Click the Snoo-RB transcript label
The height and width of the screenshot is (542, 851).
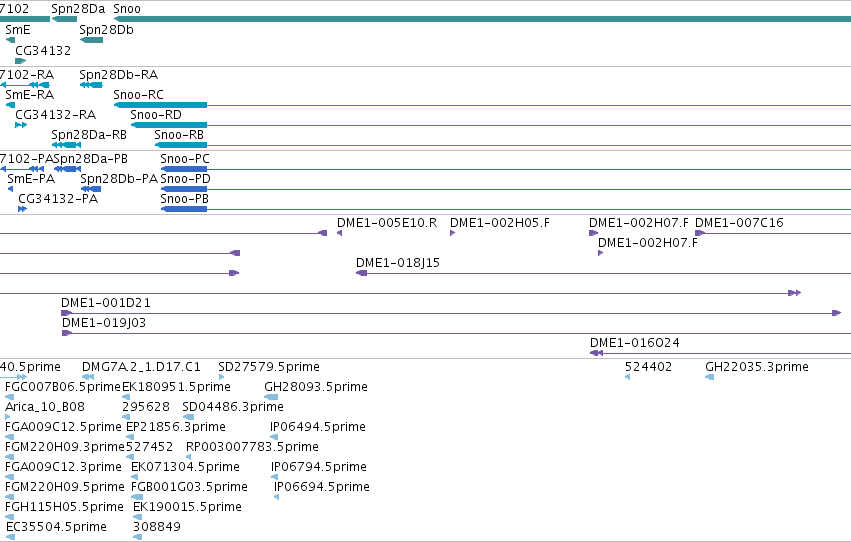(179, 135)
